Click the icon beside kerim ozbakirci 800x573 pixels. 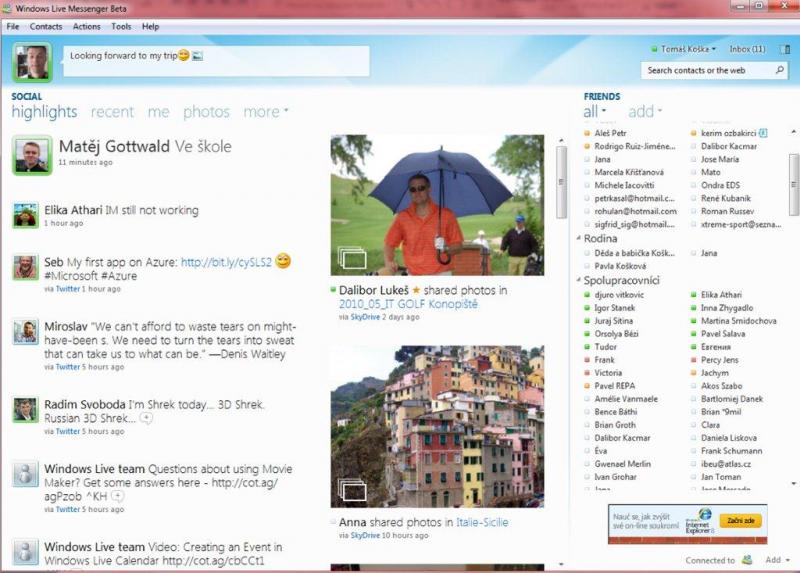coord(763,133)
